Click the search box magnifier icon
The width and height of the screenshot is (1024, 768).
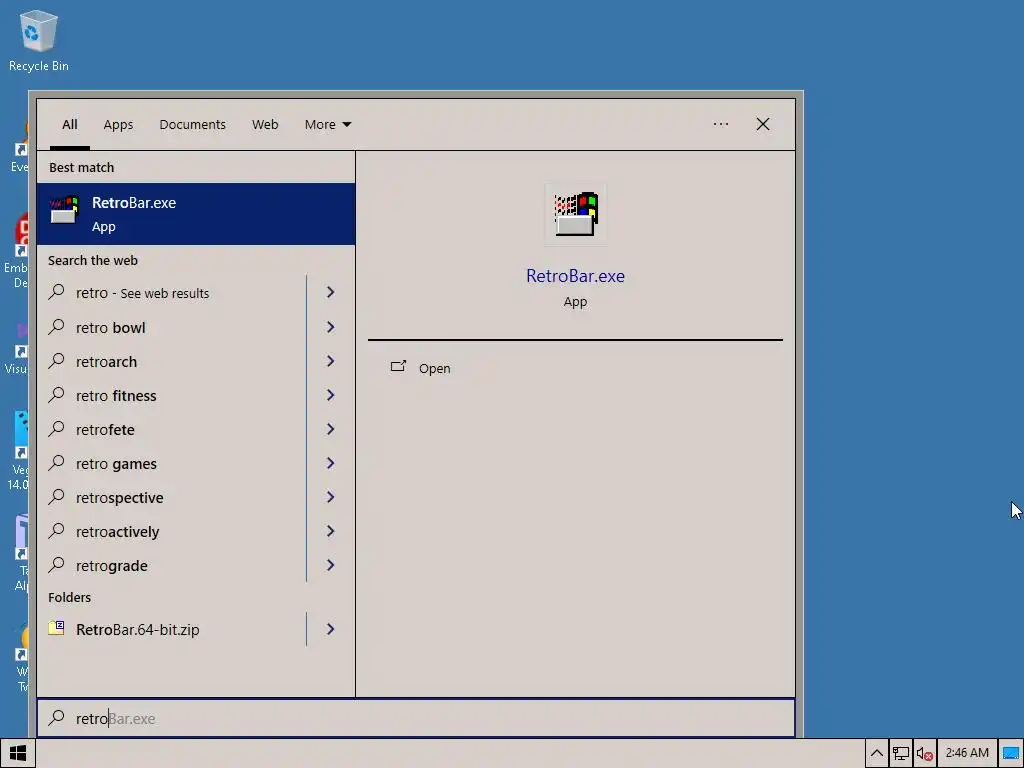57,717
